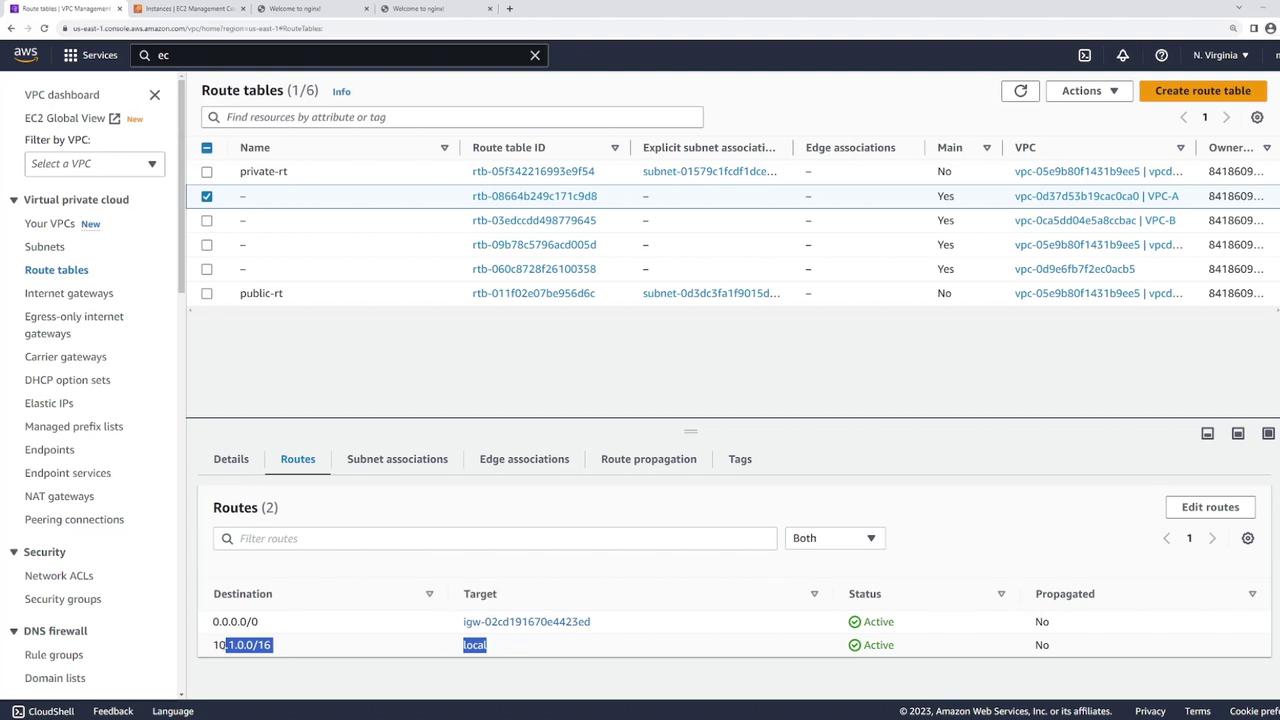
Task: Switch to the Route propagation tab
Action: [x=648, y=459]
